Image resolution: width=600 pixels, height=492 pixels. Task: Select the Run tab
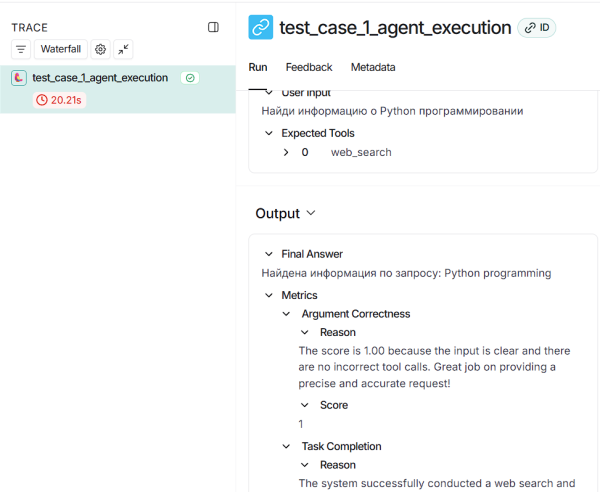(257, 67)
